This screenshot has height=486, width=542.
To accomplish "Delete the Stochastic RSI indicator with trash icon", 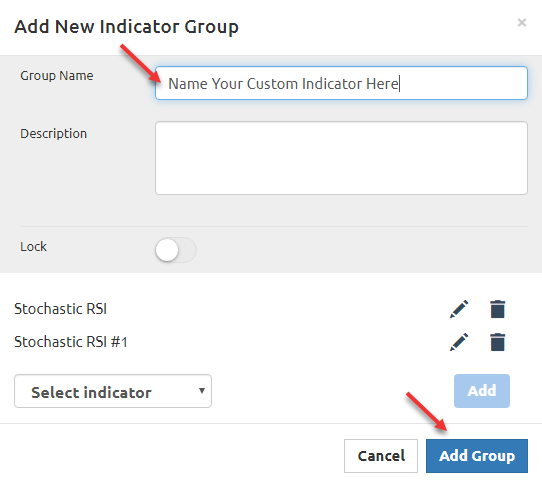I will click(x=498, y=309).
